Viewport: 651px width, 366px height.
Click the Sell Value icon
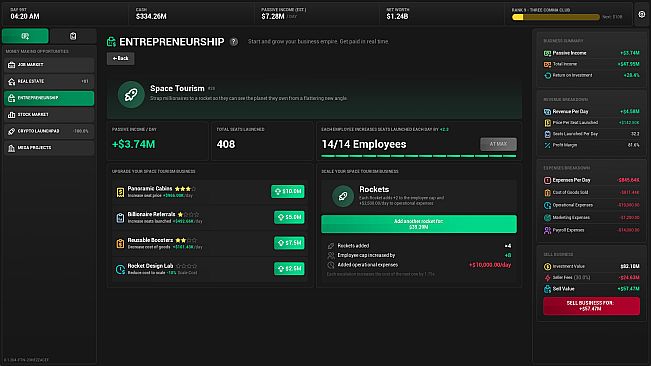pos(547,289)
